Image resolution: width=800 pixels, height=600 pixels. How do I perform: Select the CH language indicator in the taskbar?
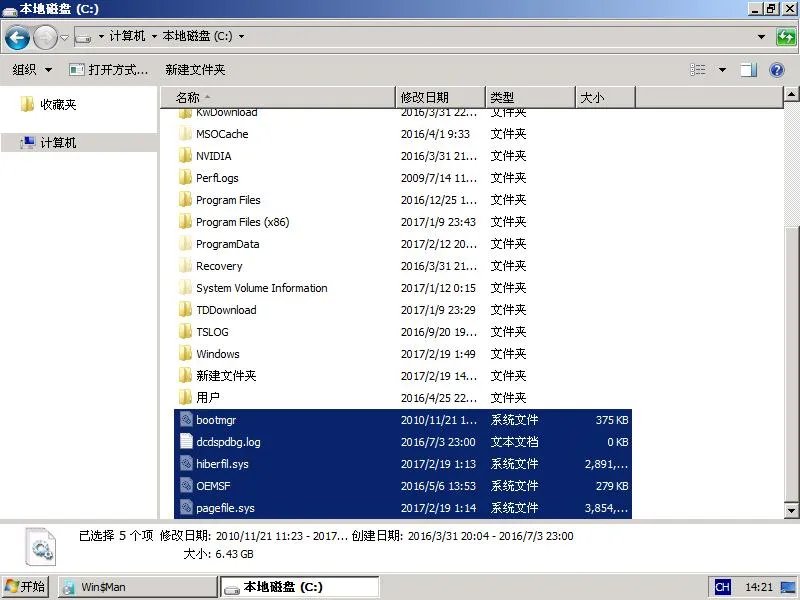pyautogui.click(x=721, y=586)
